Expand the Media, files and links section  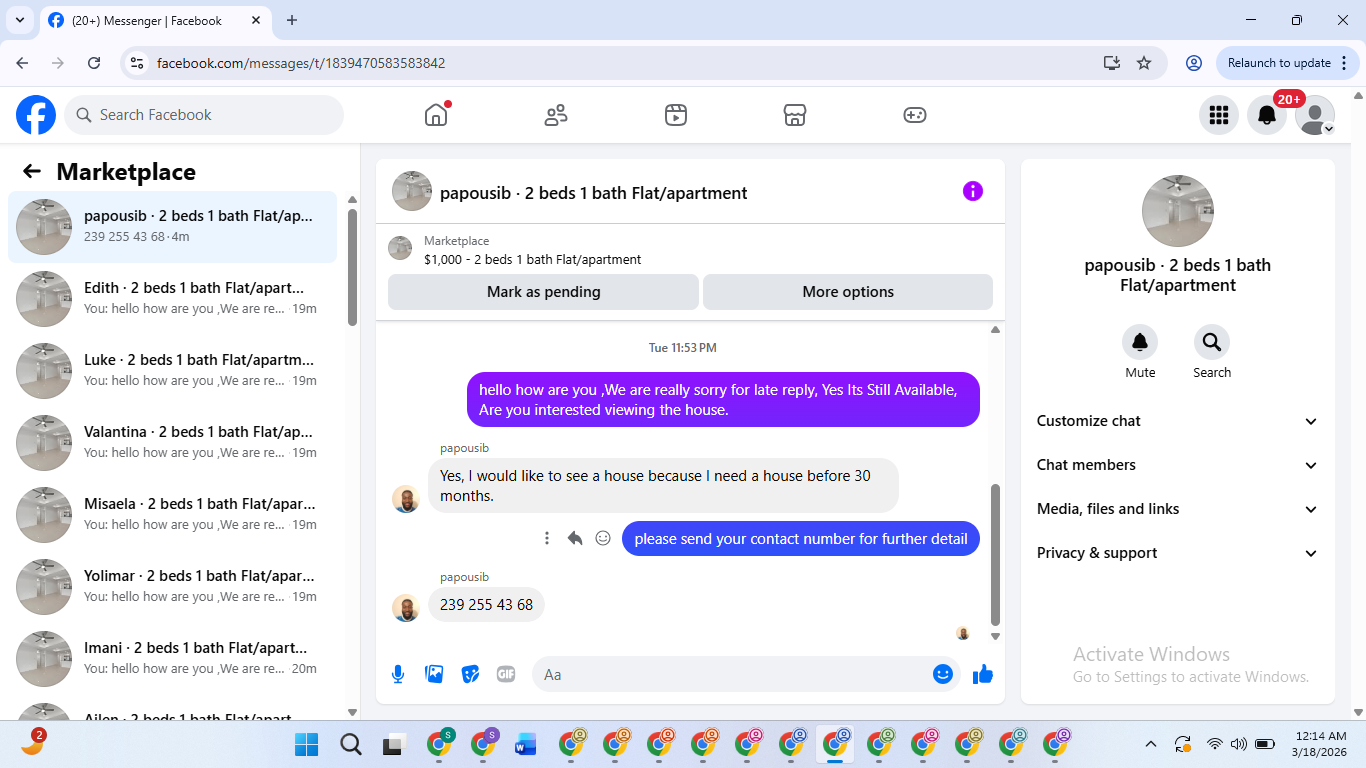[x=1178, y=509]
